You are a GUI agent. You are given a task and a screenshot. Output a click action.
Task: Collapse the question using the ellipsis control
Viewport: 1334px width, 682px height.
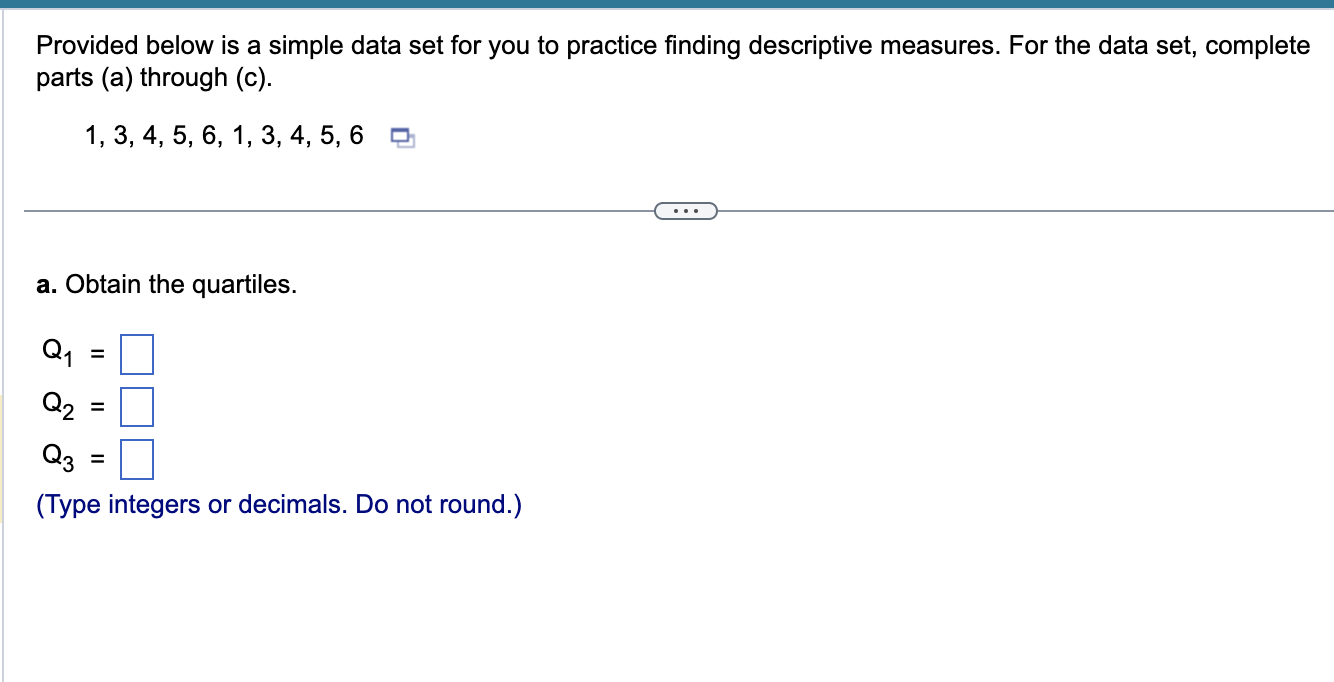[x=686, y=210]
